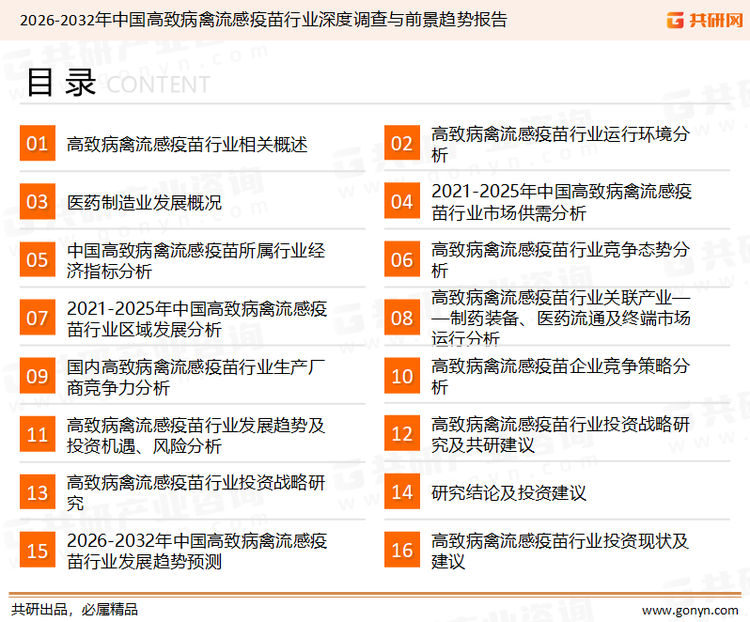Select chapter 07 title about 区域发展分析
Image resolution: width=750 pixels, height=622 pixels.
197,319
